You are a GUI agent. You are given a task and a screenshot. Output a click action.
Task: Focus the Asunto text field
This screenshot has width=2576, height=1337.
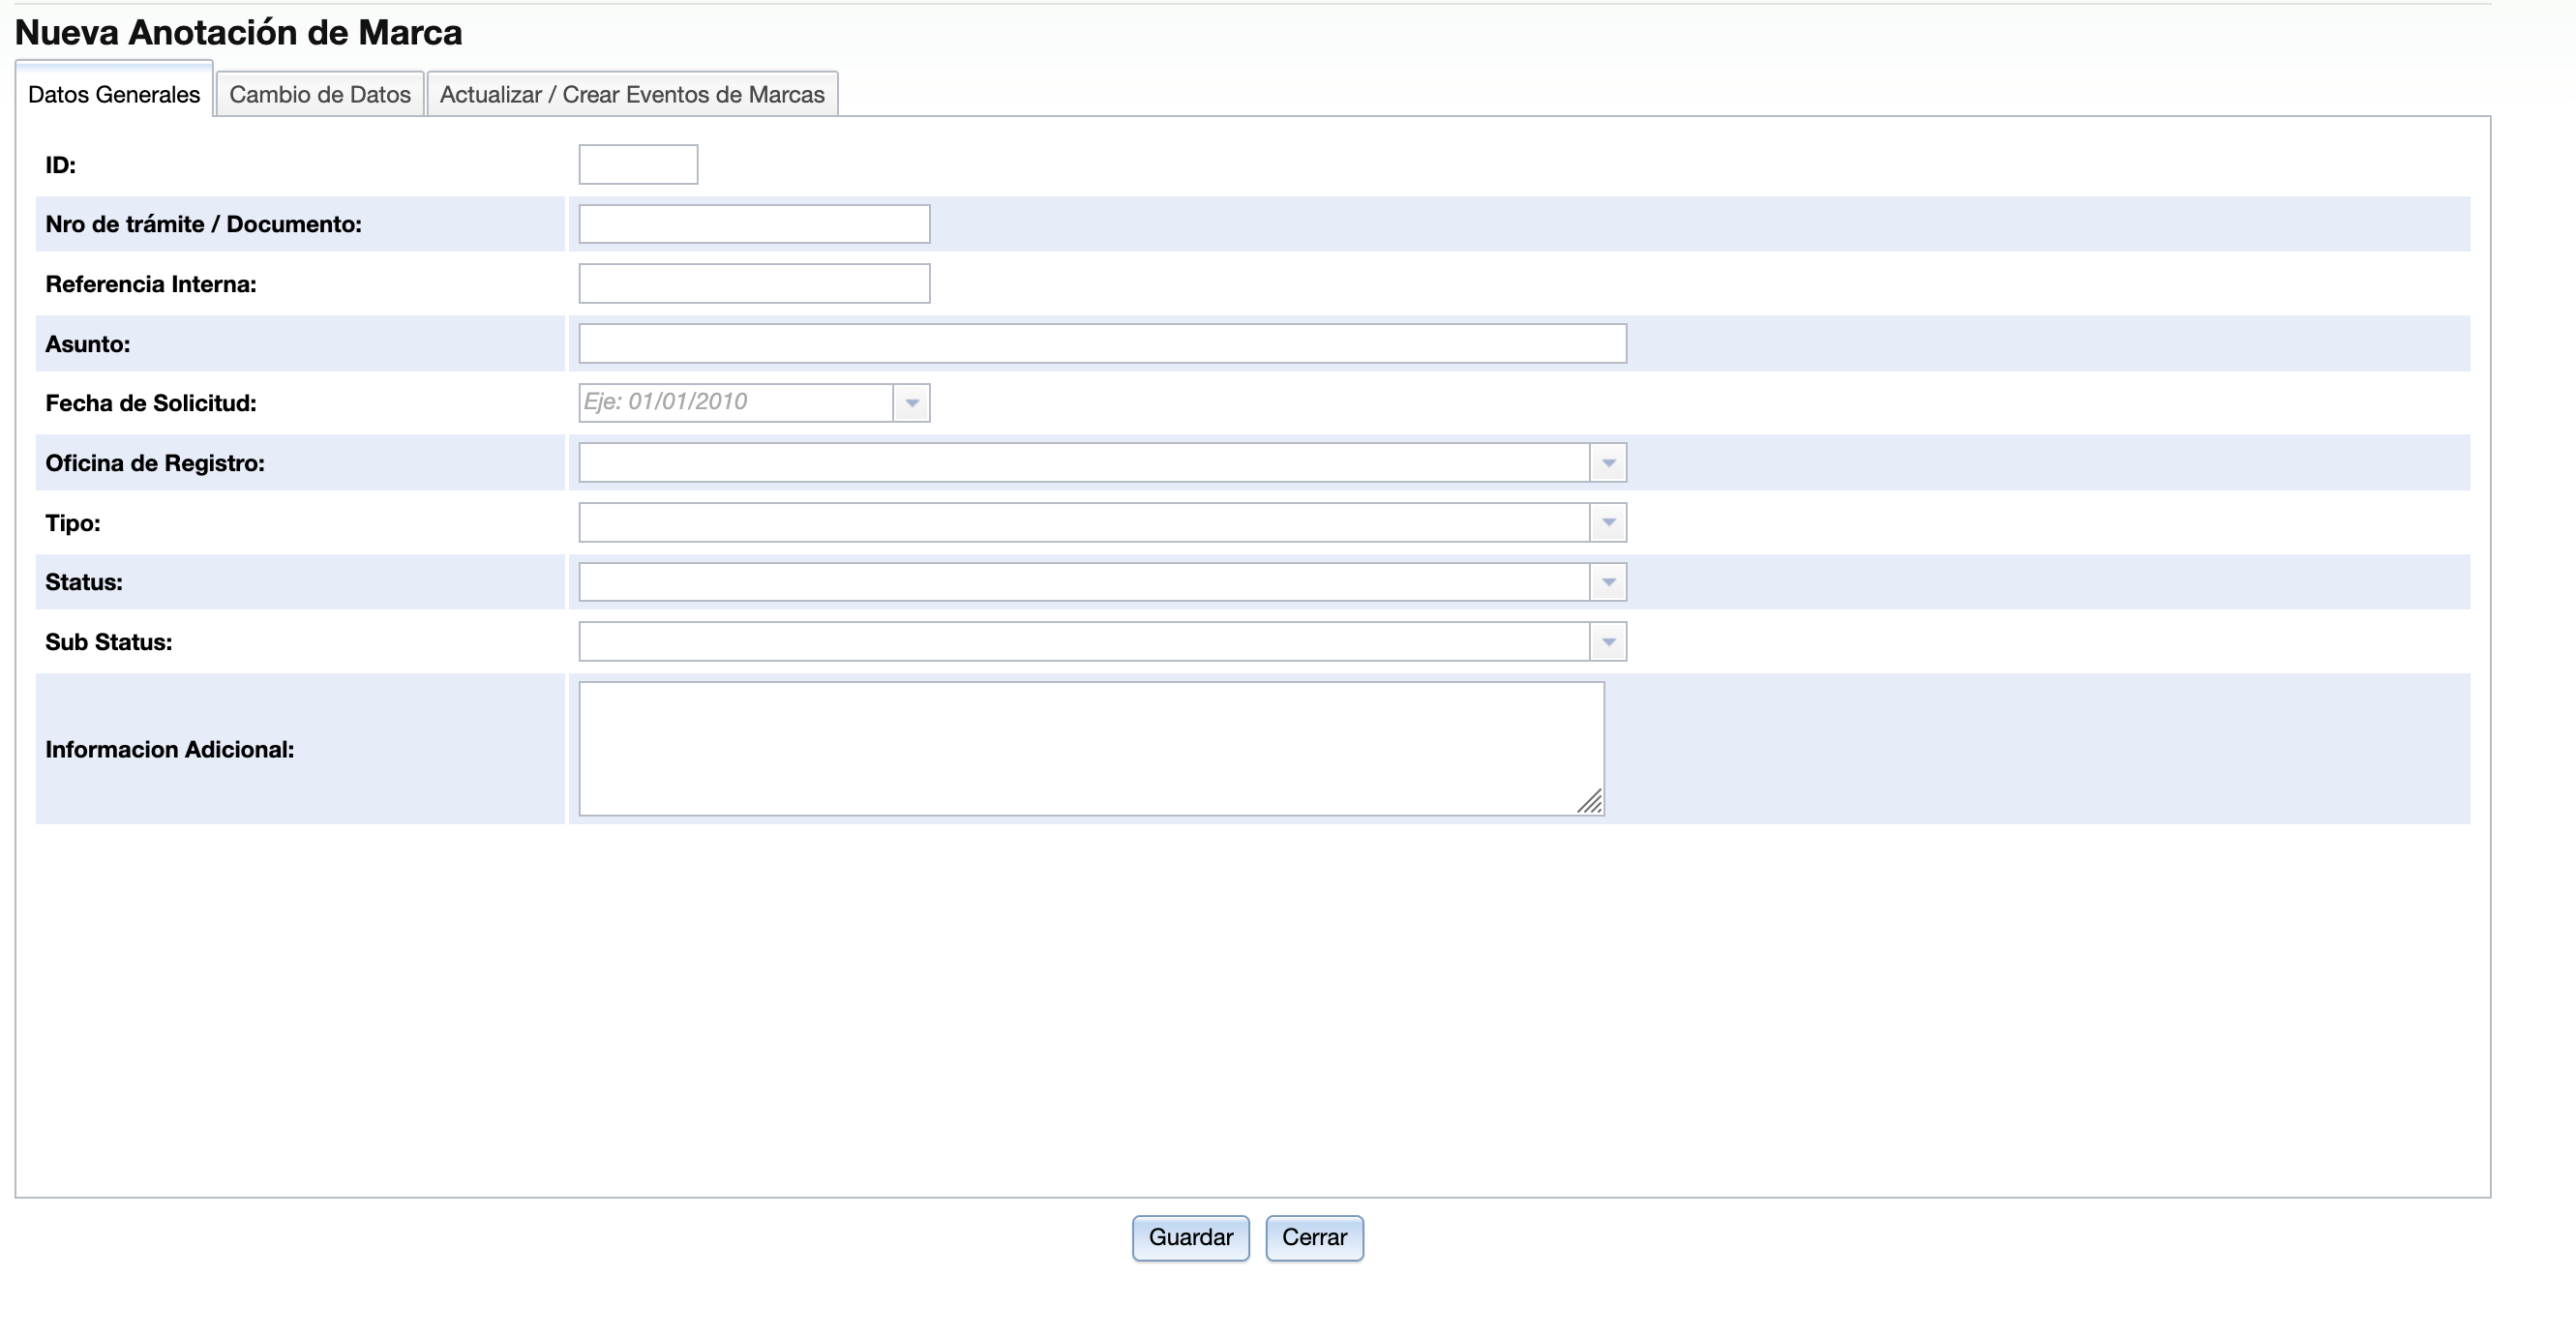tap(1102, 344)
